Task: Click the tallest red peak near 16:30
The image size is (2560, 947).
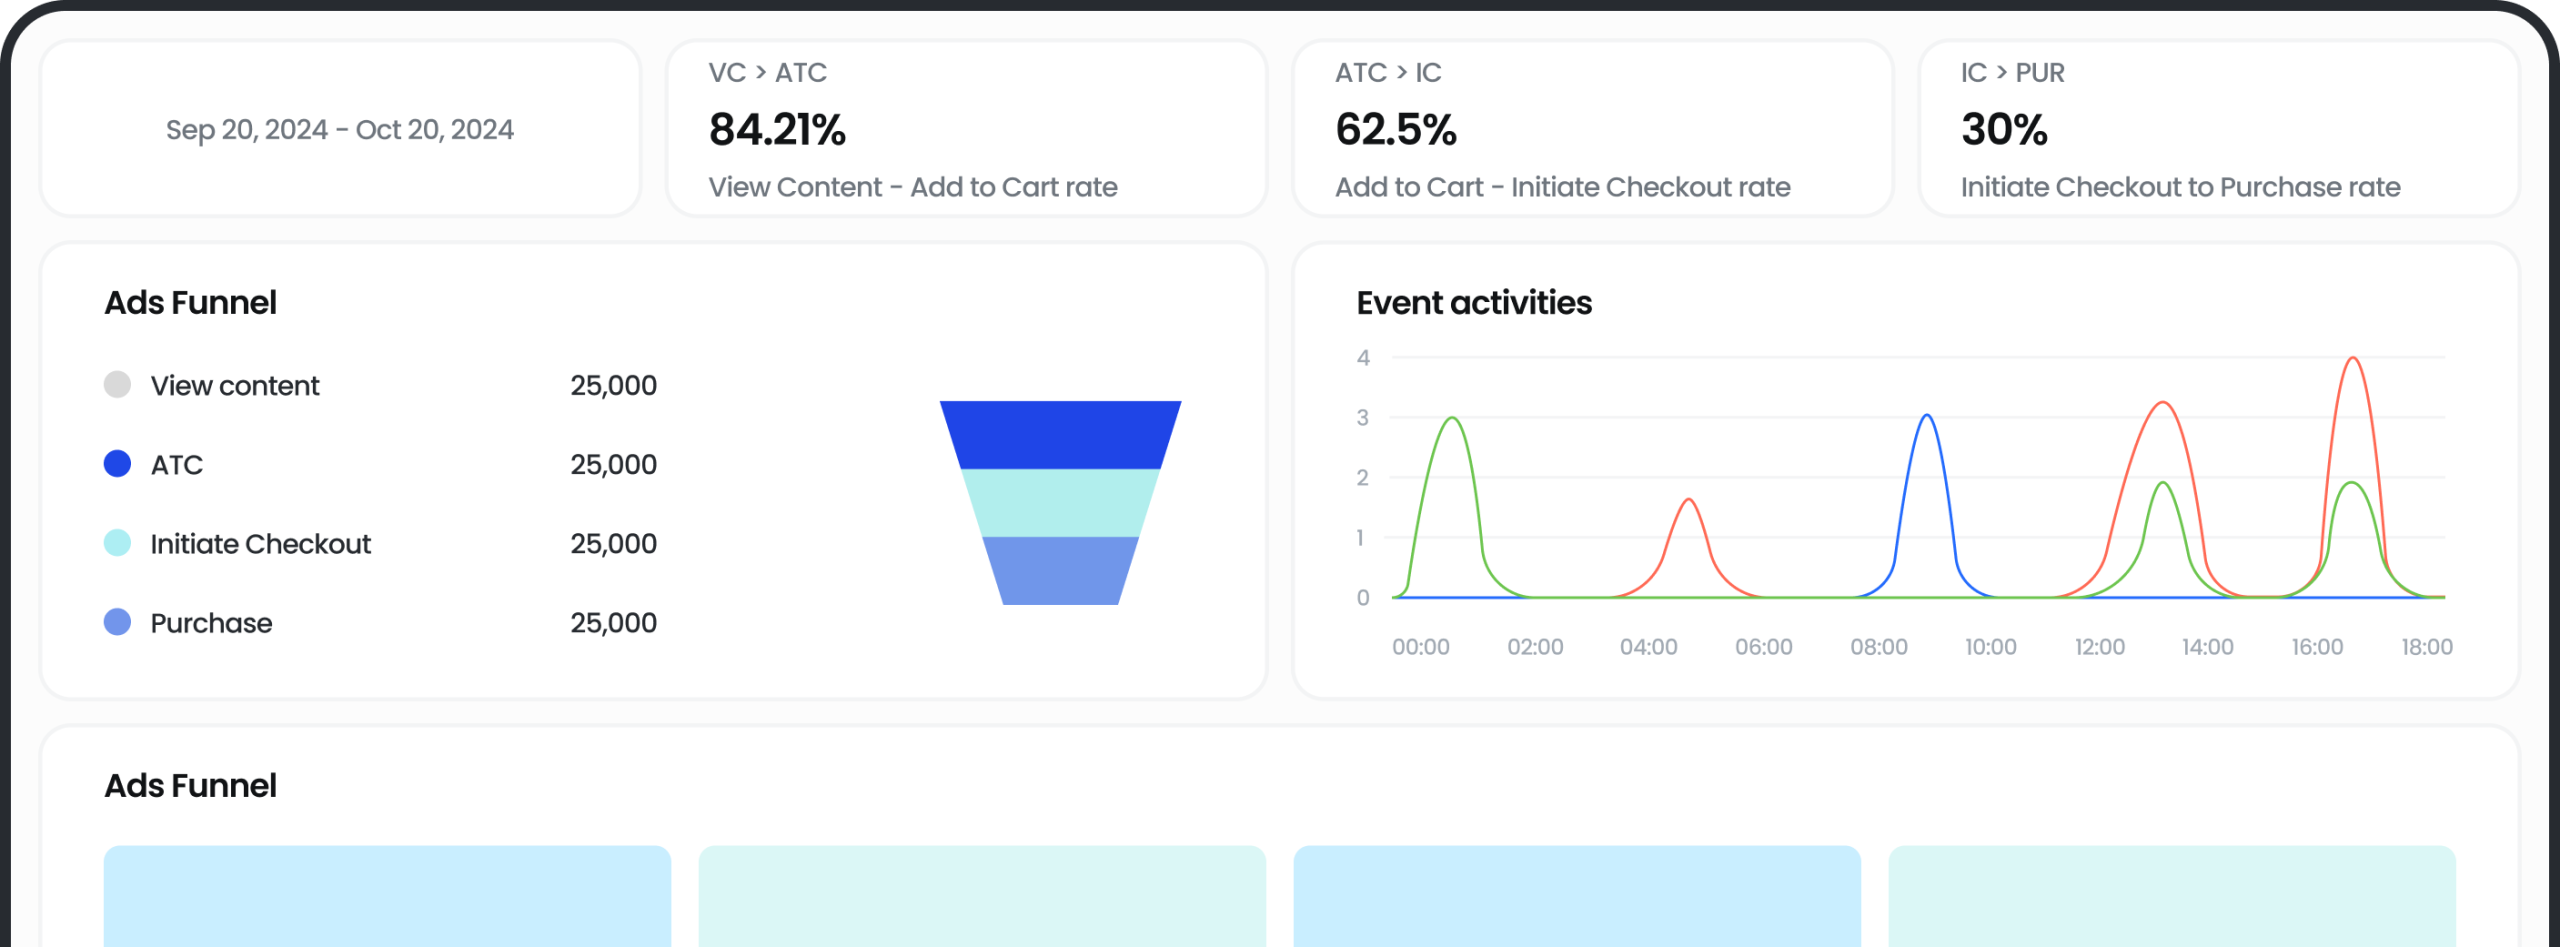Action: pos(2353,359)
